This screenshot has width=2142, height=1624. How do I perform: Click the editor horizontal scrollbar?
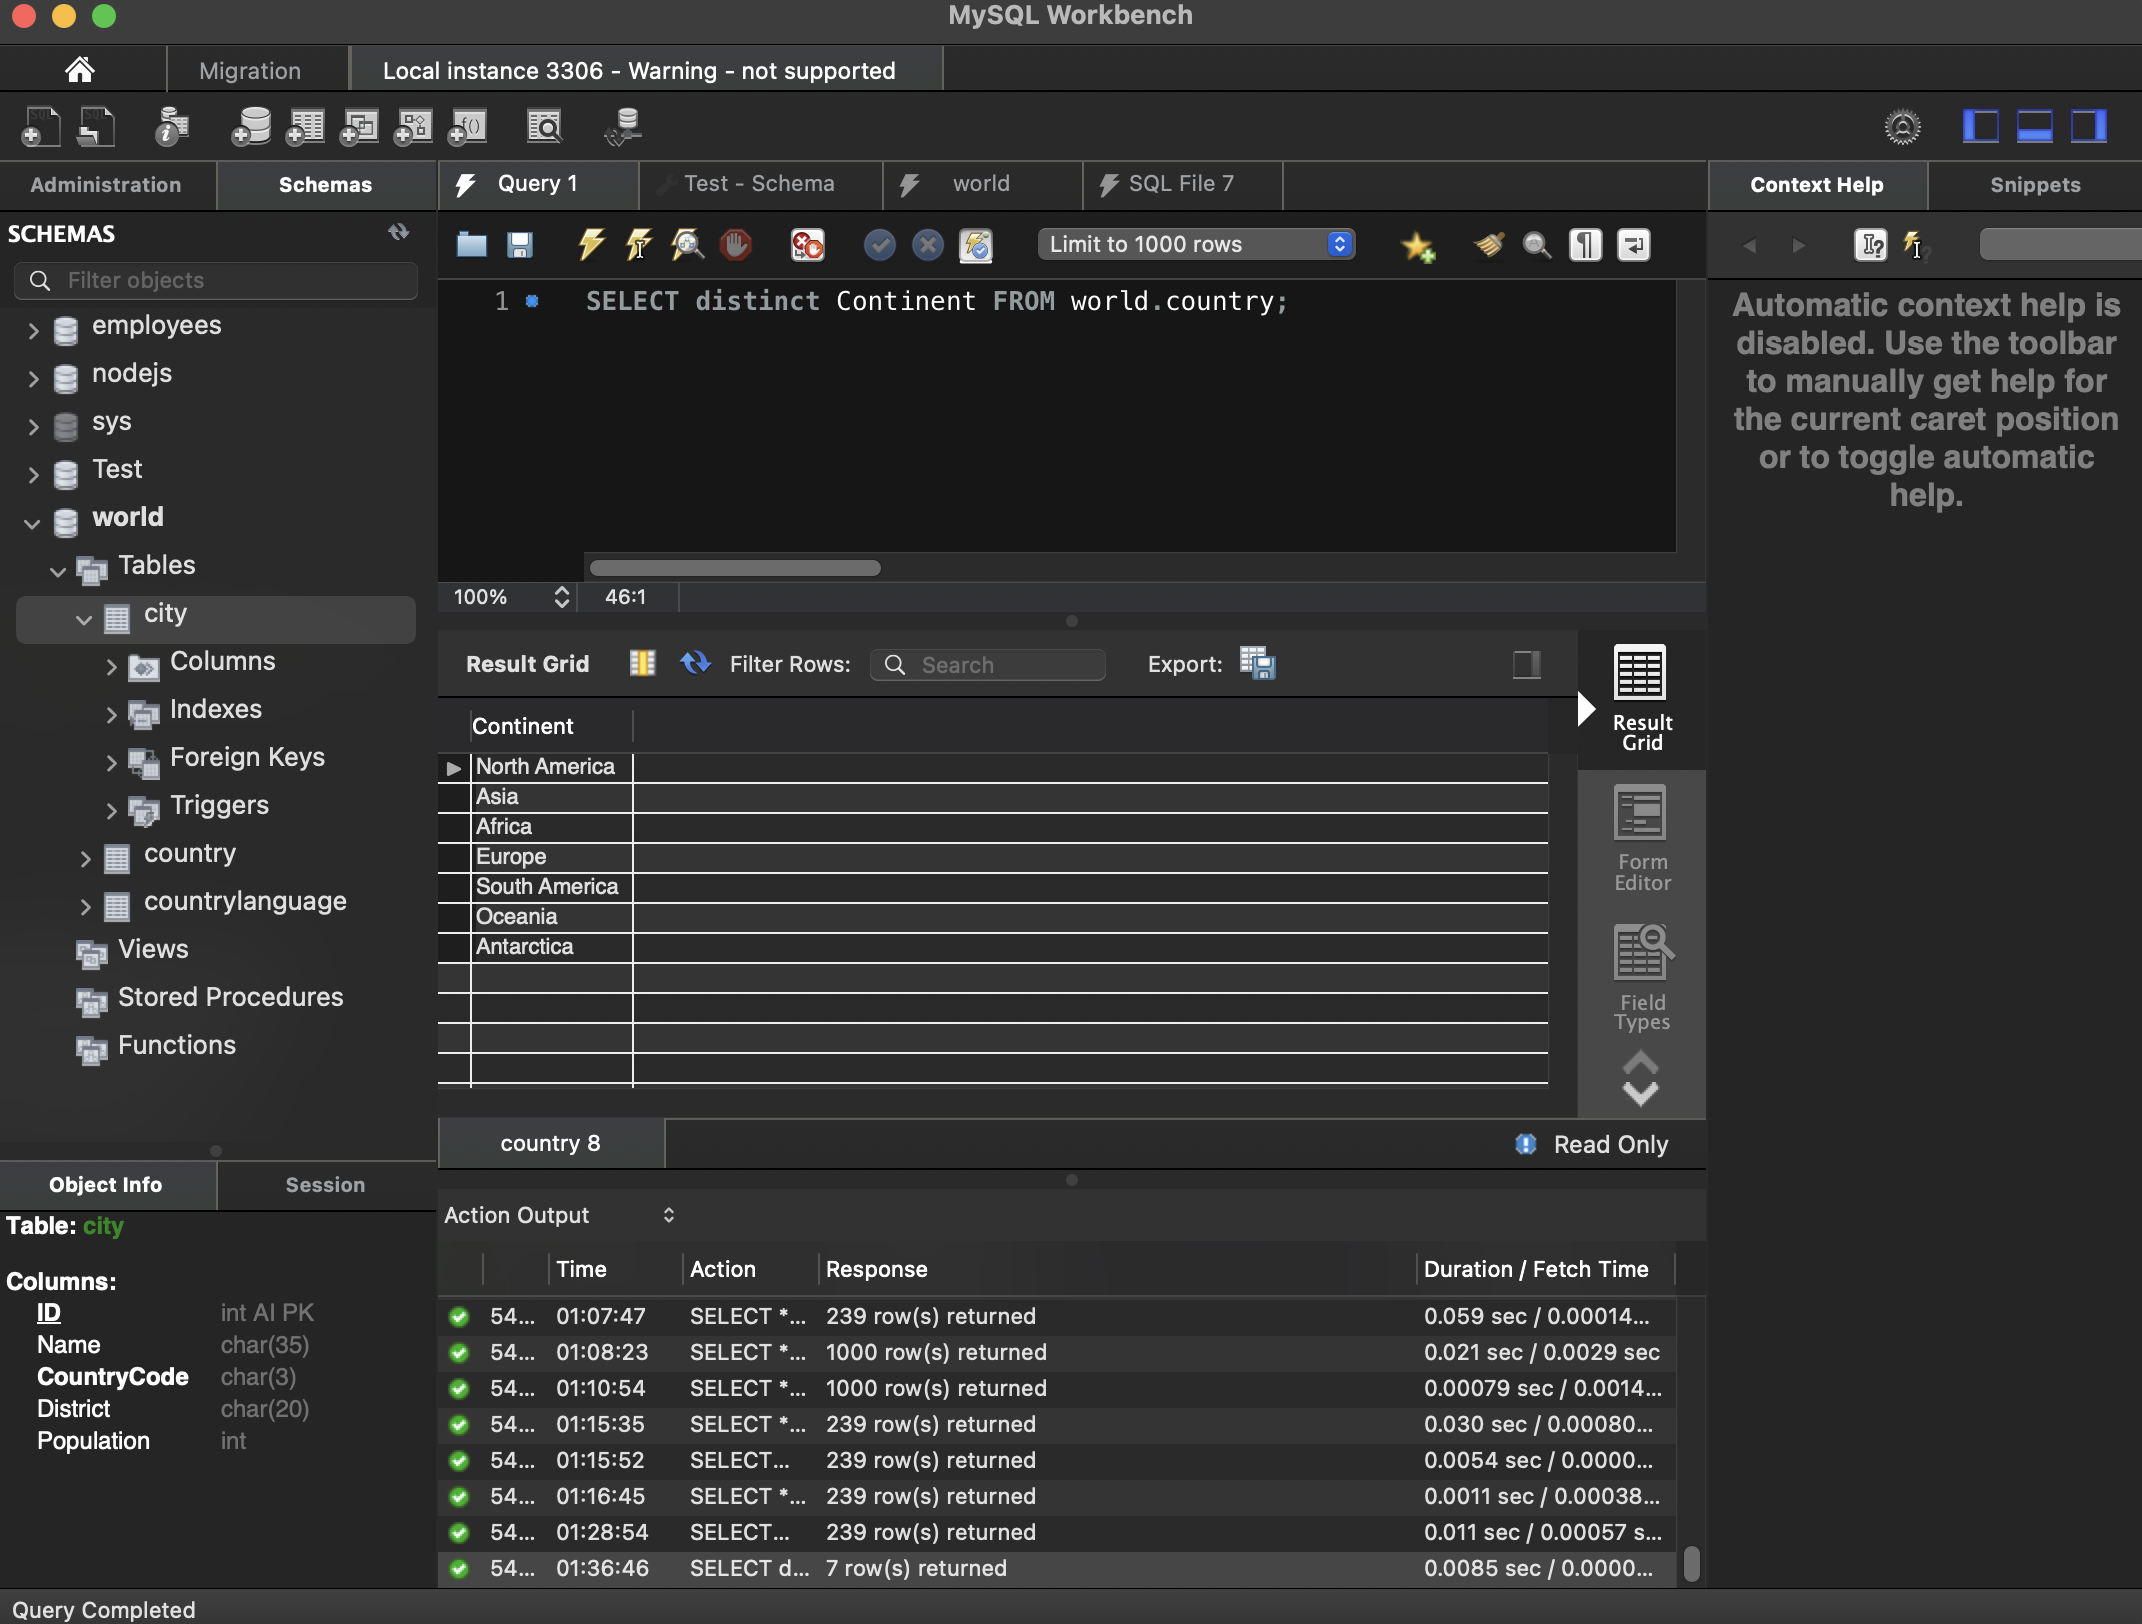tap(735, 568)
